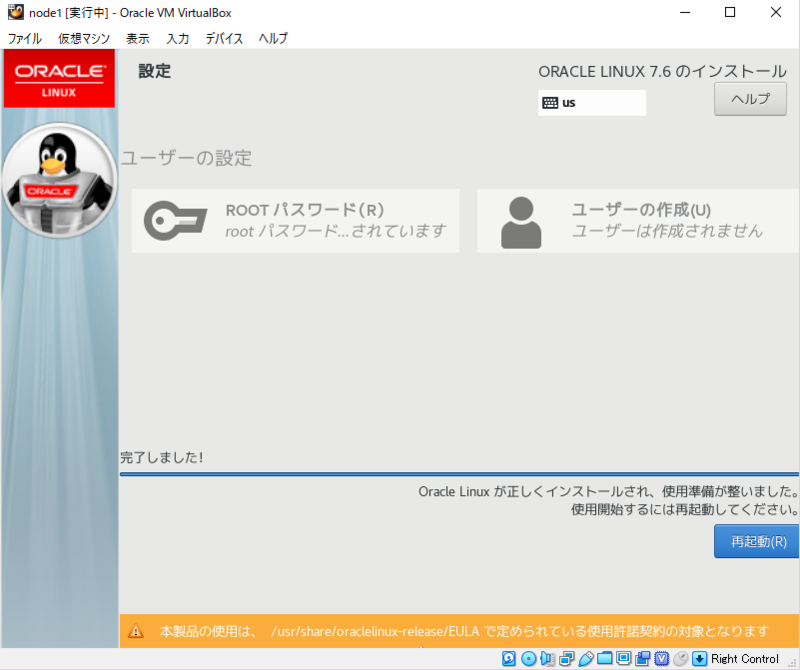Click the hard disk activity status icon
The height and width of the screenshot is (670, 800).
(x=509, y=659)
